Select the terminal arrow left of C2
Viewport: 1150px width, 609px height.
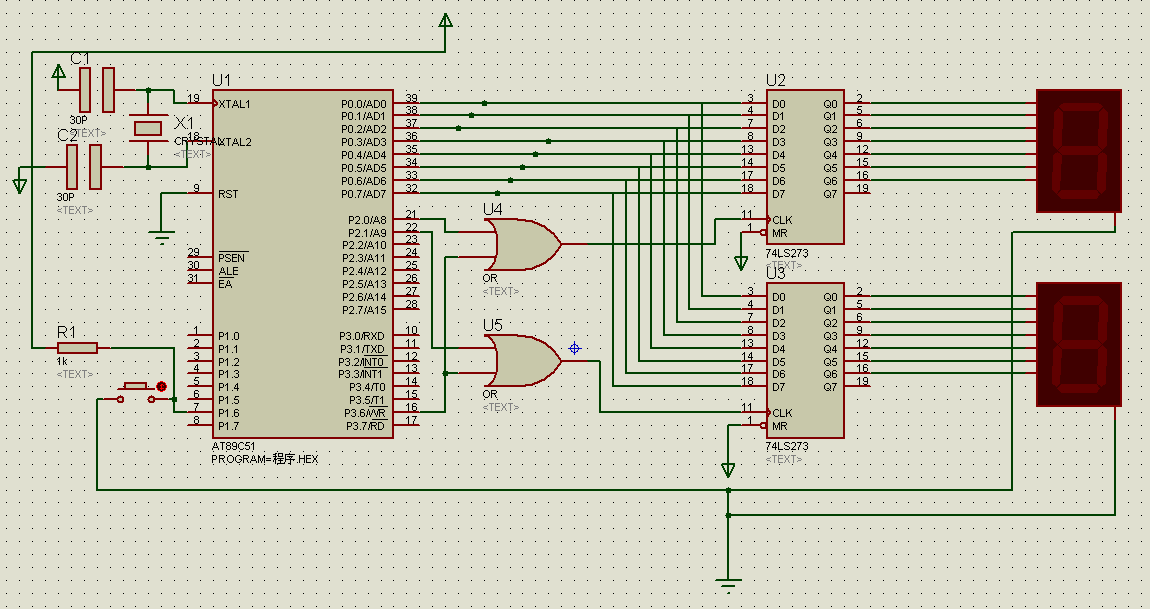tap(20, 186)
